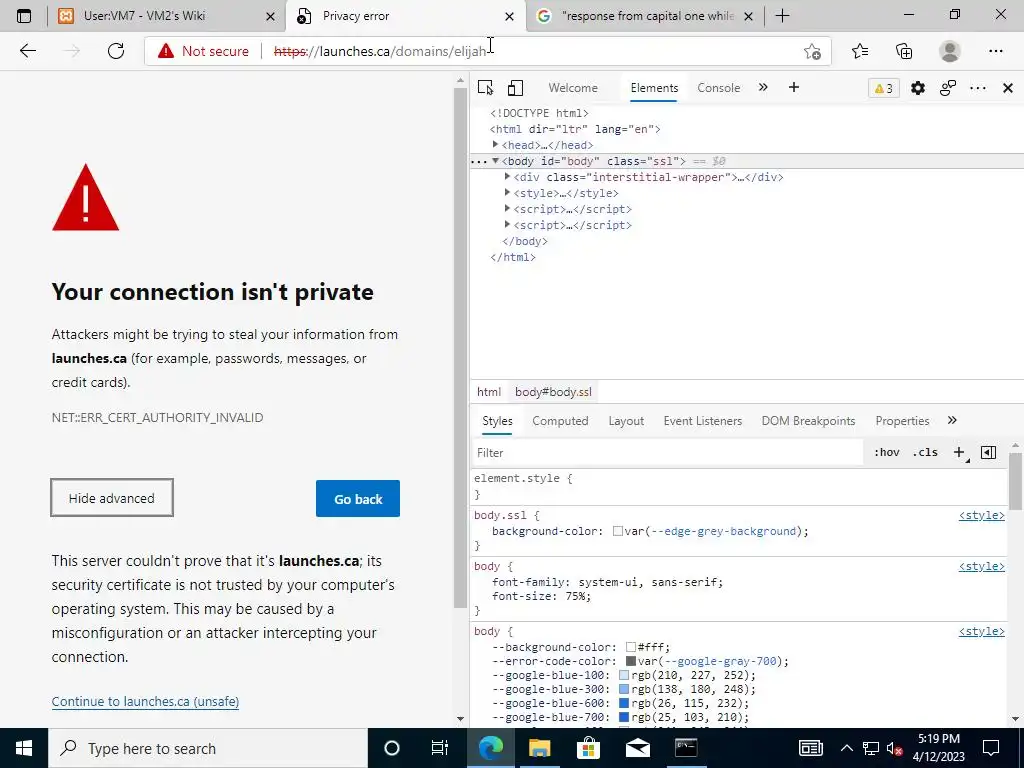
Task: Expand the head element node
Action: coord(496,145)
